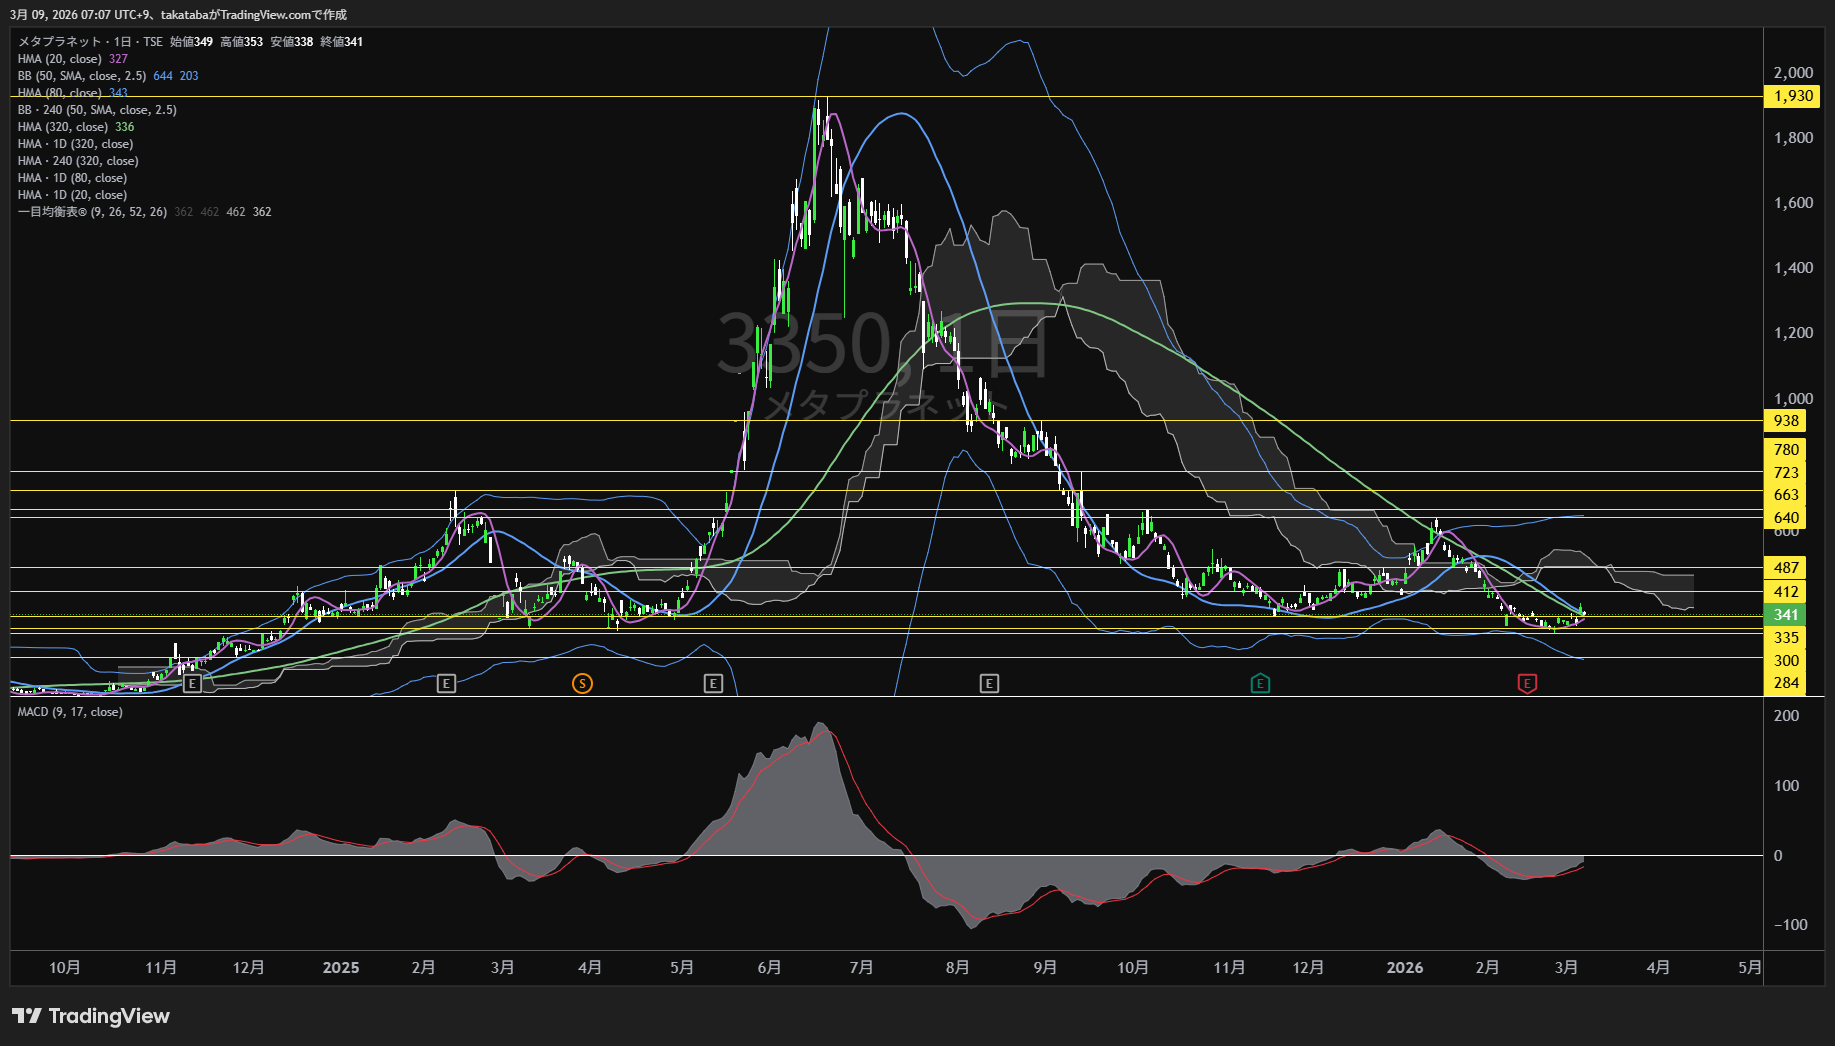Click the orange split marker S icon

coord(582,683)
